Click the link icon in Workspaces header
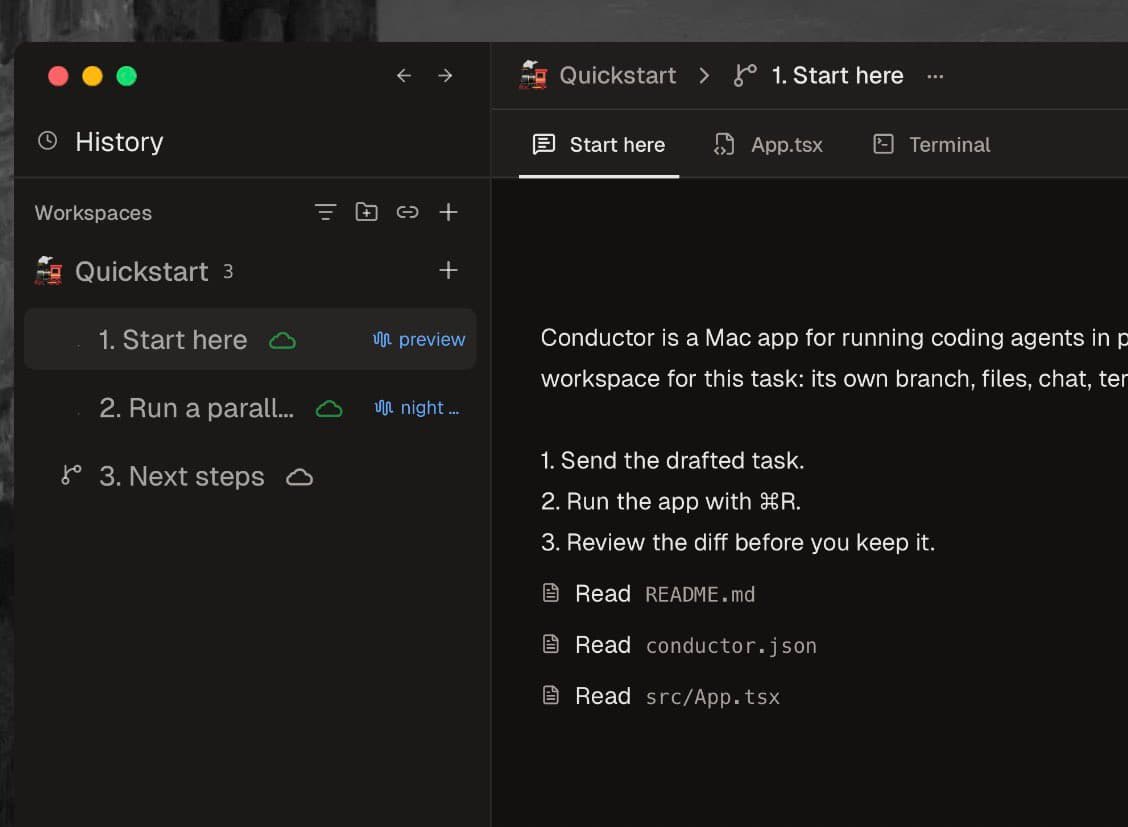This screenshot has height=827, width=1128. point(407,212)
